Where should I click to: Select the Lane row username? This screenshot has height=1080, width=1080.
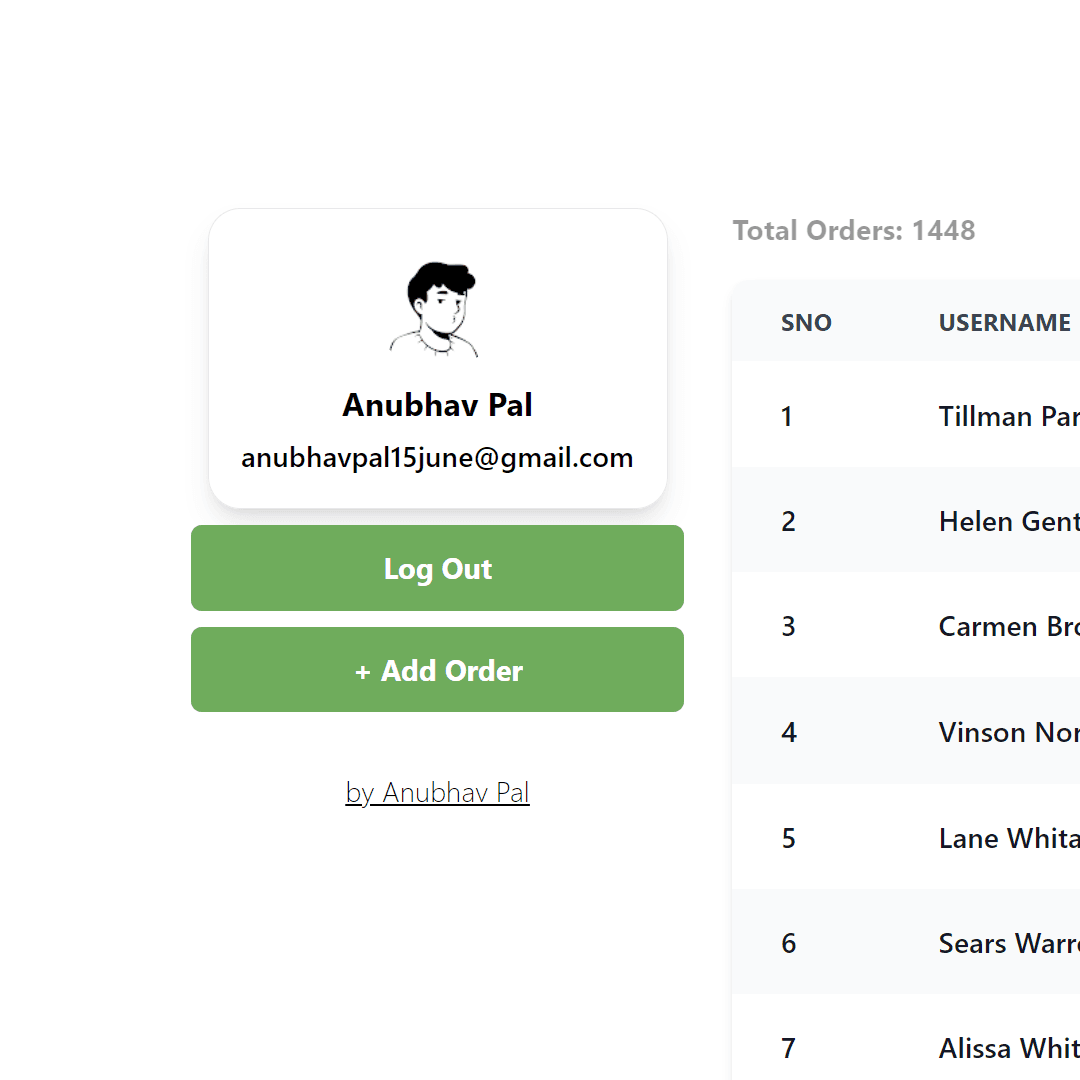pyautogui.click(x=1009, y=838)
